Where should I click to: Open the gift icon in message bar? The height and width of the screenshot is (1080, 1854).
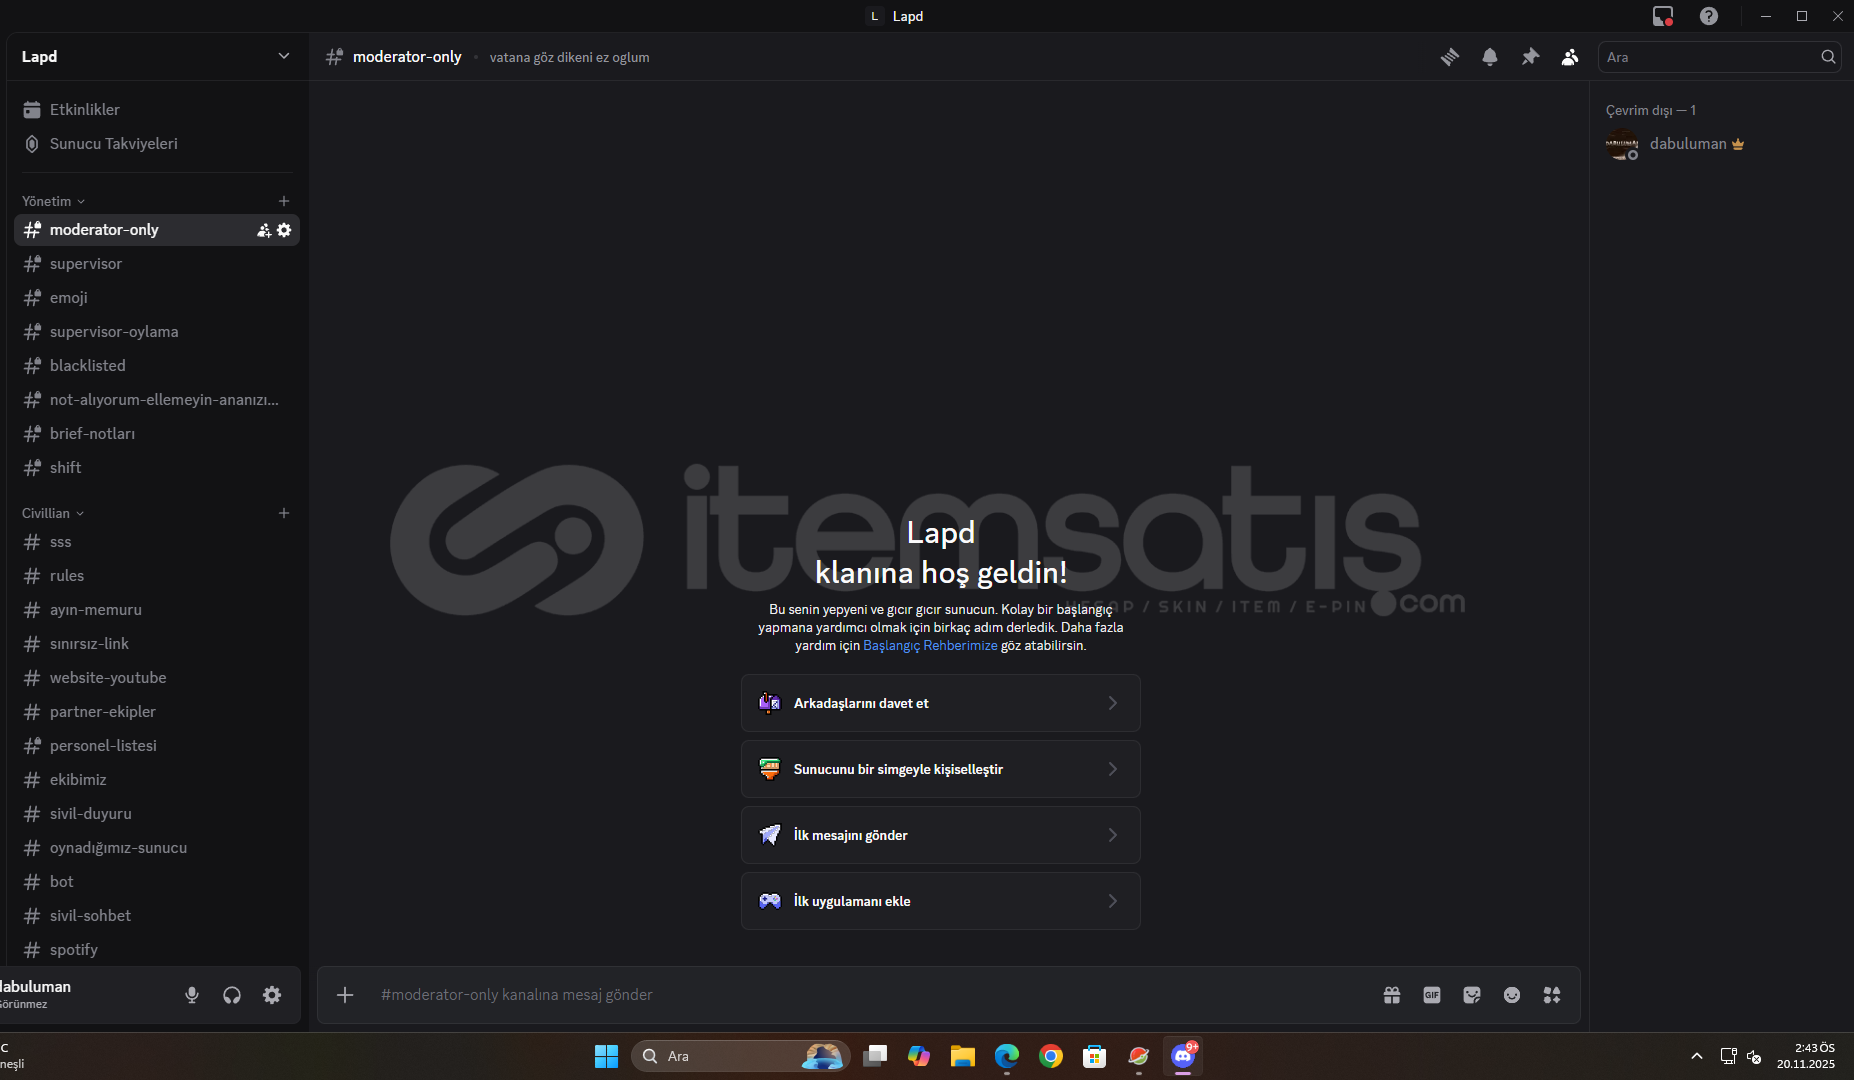point(1392,995)
